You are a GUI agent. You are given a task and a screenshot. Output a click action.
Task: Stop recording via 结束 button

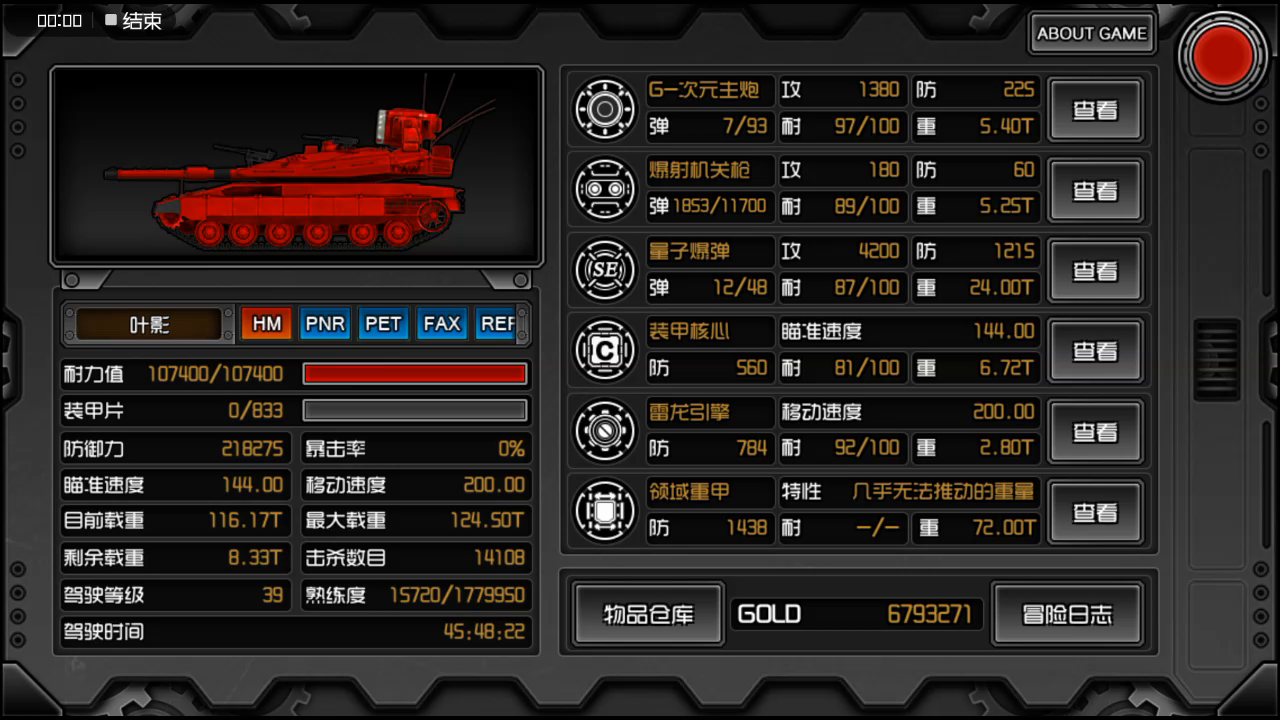click(133, 21)
